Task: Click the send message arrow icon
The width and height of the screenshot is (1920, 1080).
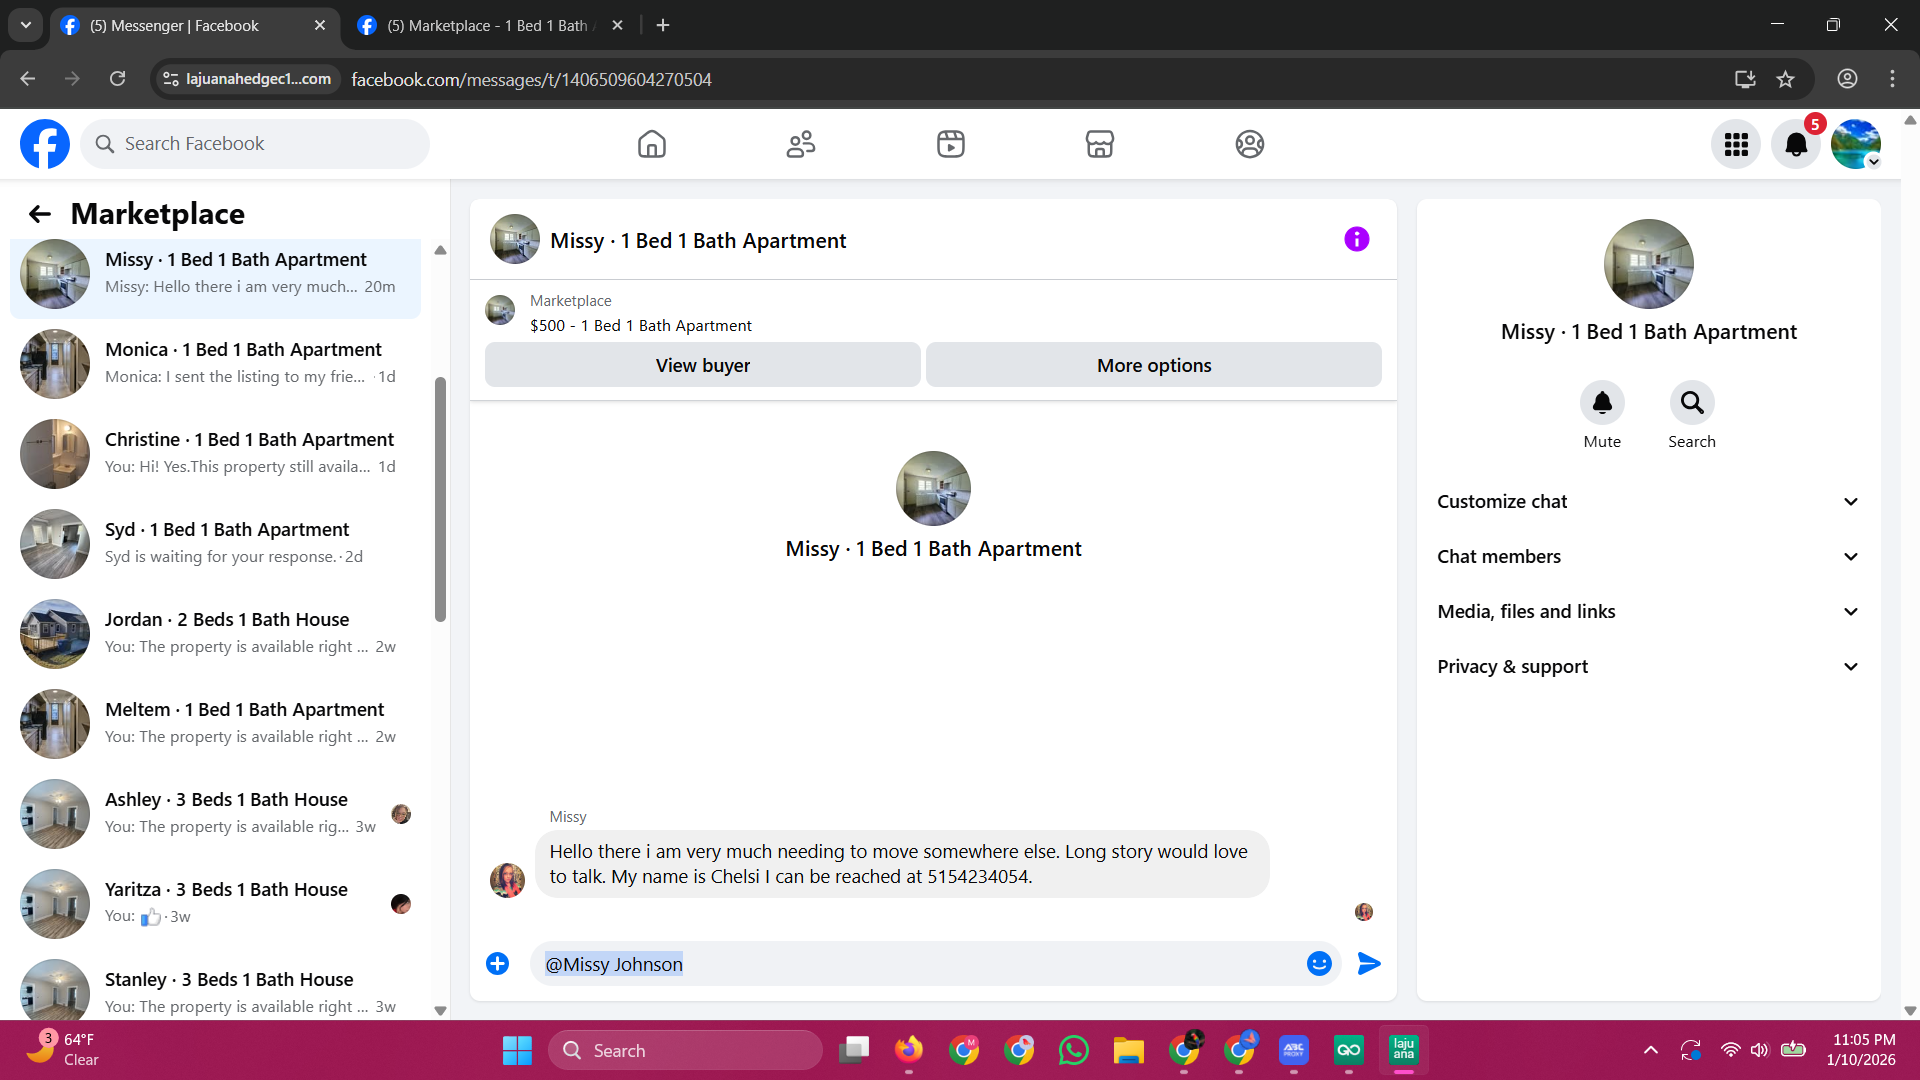Action: pyautogui.click(x=1369, y=963)
